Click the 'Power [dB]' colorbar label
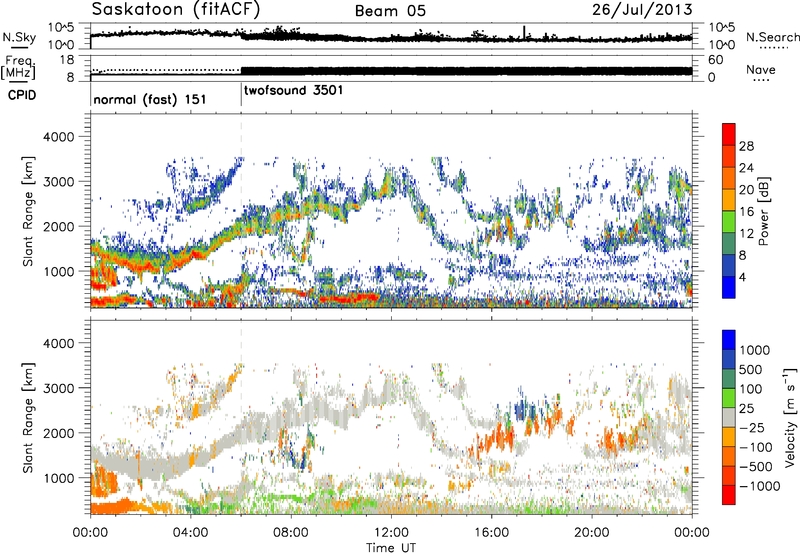Viewport: 800px width, 554px height. 763,211
